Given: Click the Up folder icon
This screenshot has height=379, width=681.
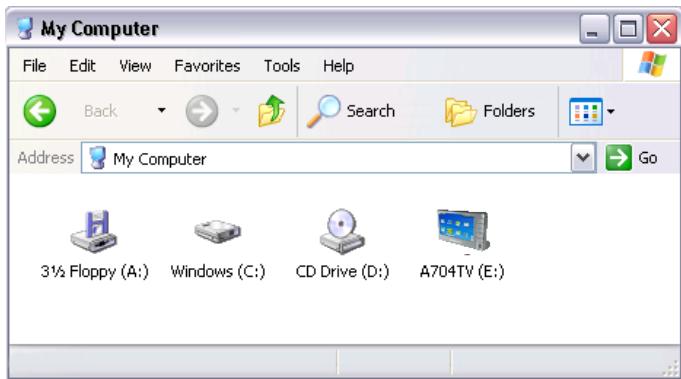Looking at the screenshot, I should 271,111.
